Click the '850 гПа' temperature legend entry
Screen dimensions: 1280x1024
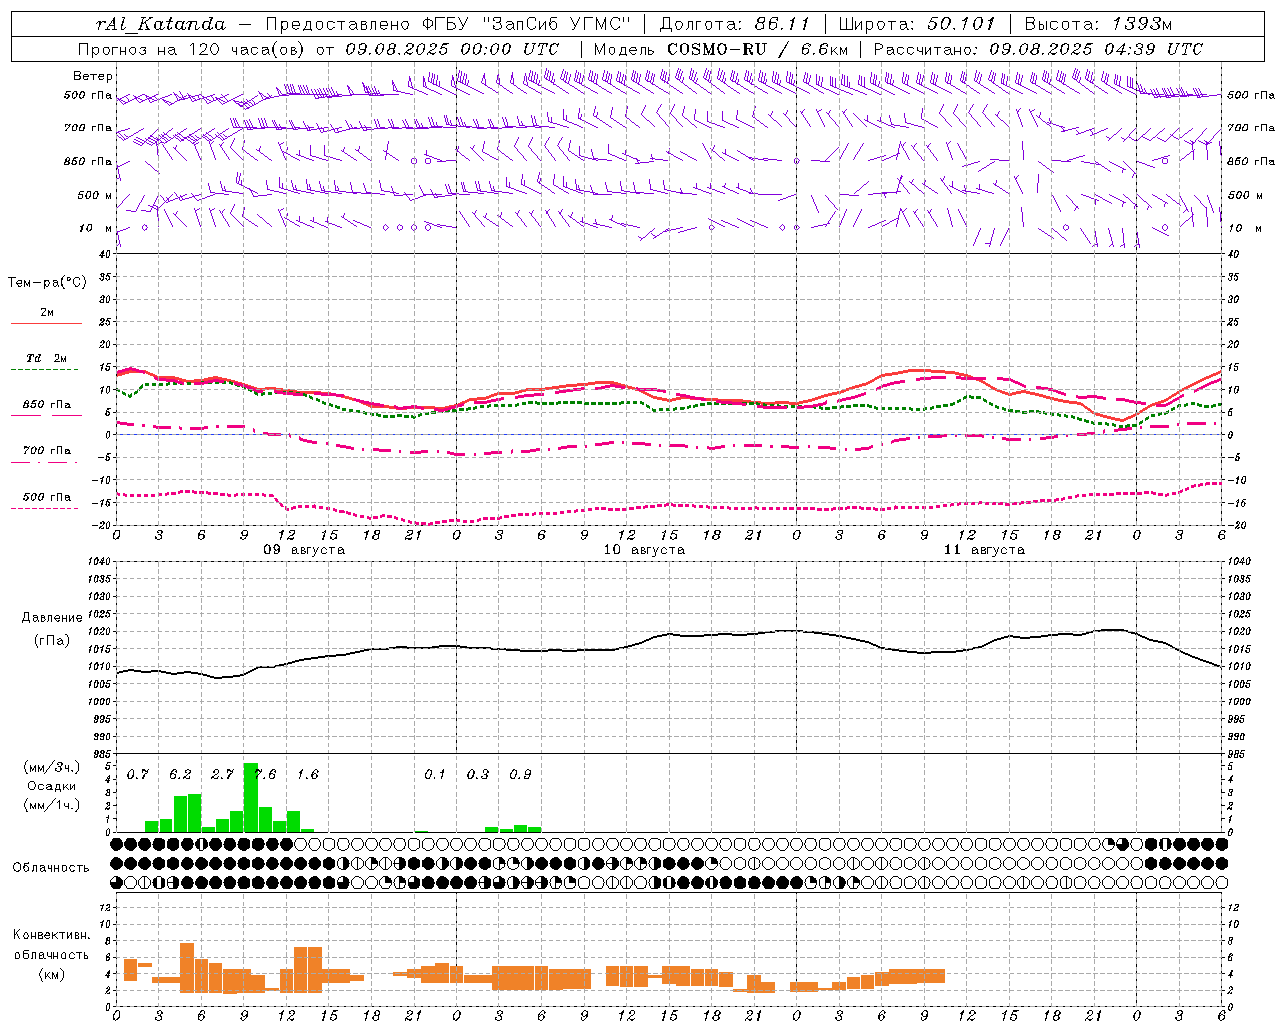[47, 405]
